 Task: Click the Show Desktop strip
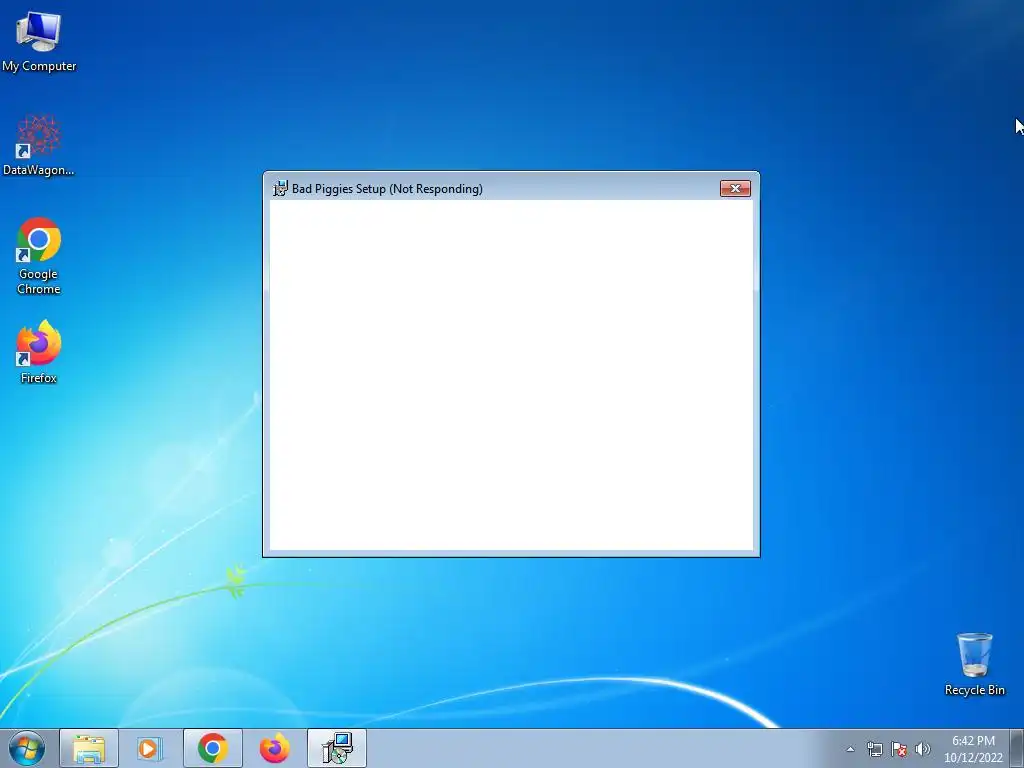tap(1017, 748)
